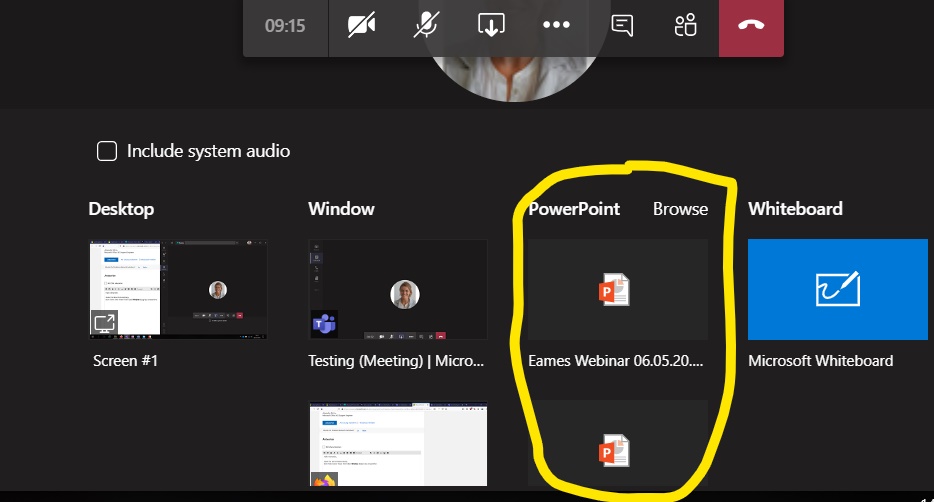The width and height of the screenshot is (934, 502).
Task: Click the Testing (Meeting) window label
Action: click(x=396, y=361)
